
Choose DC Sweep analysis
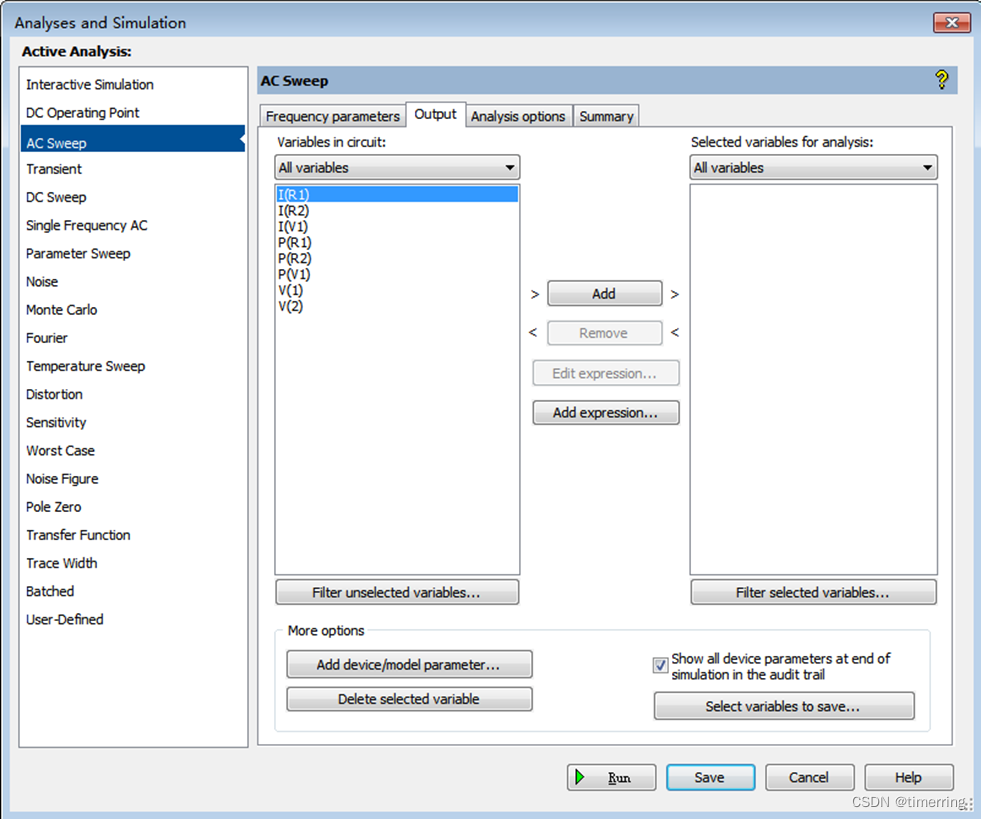pos(56,197)
